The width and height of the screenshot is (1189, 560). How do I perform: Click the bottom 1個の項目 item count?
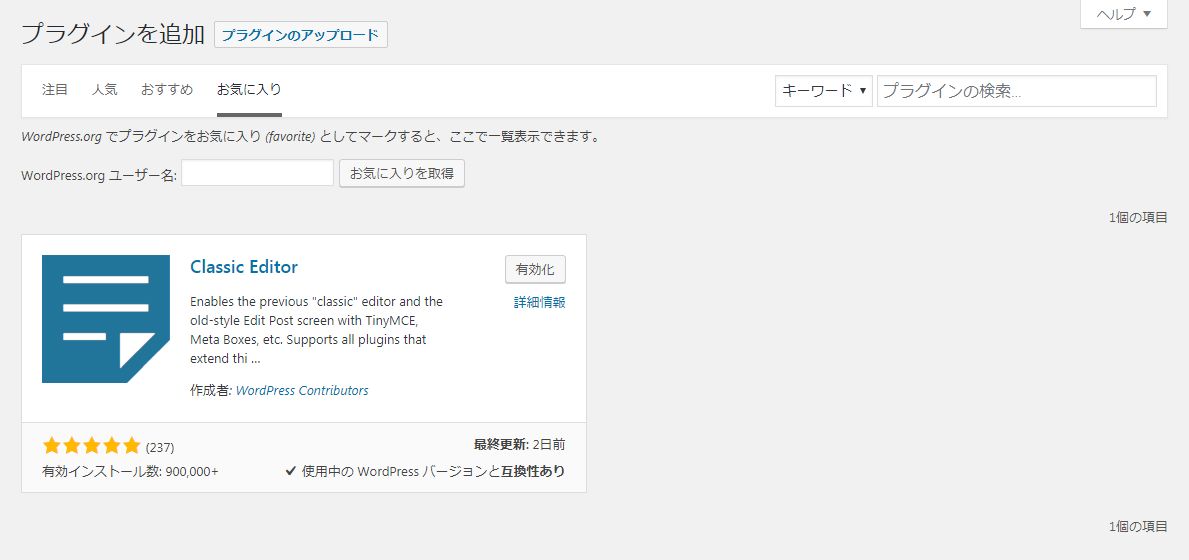[x=1138, y=527]
